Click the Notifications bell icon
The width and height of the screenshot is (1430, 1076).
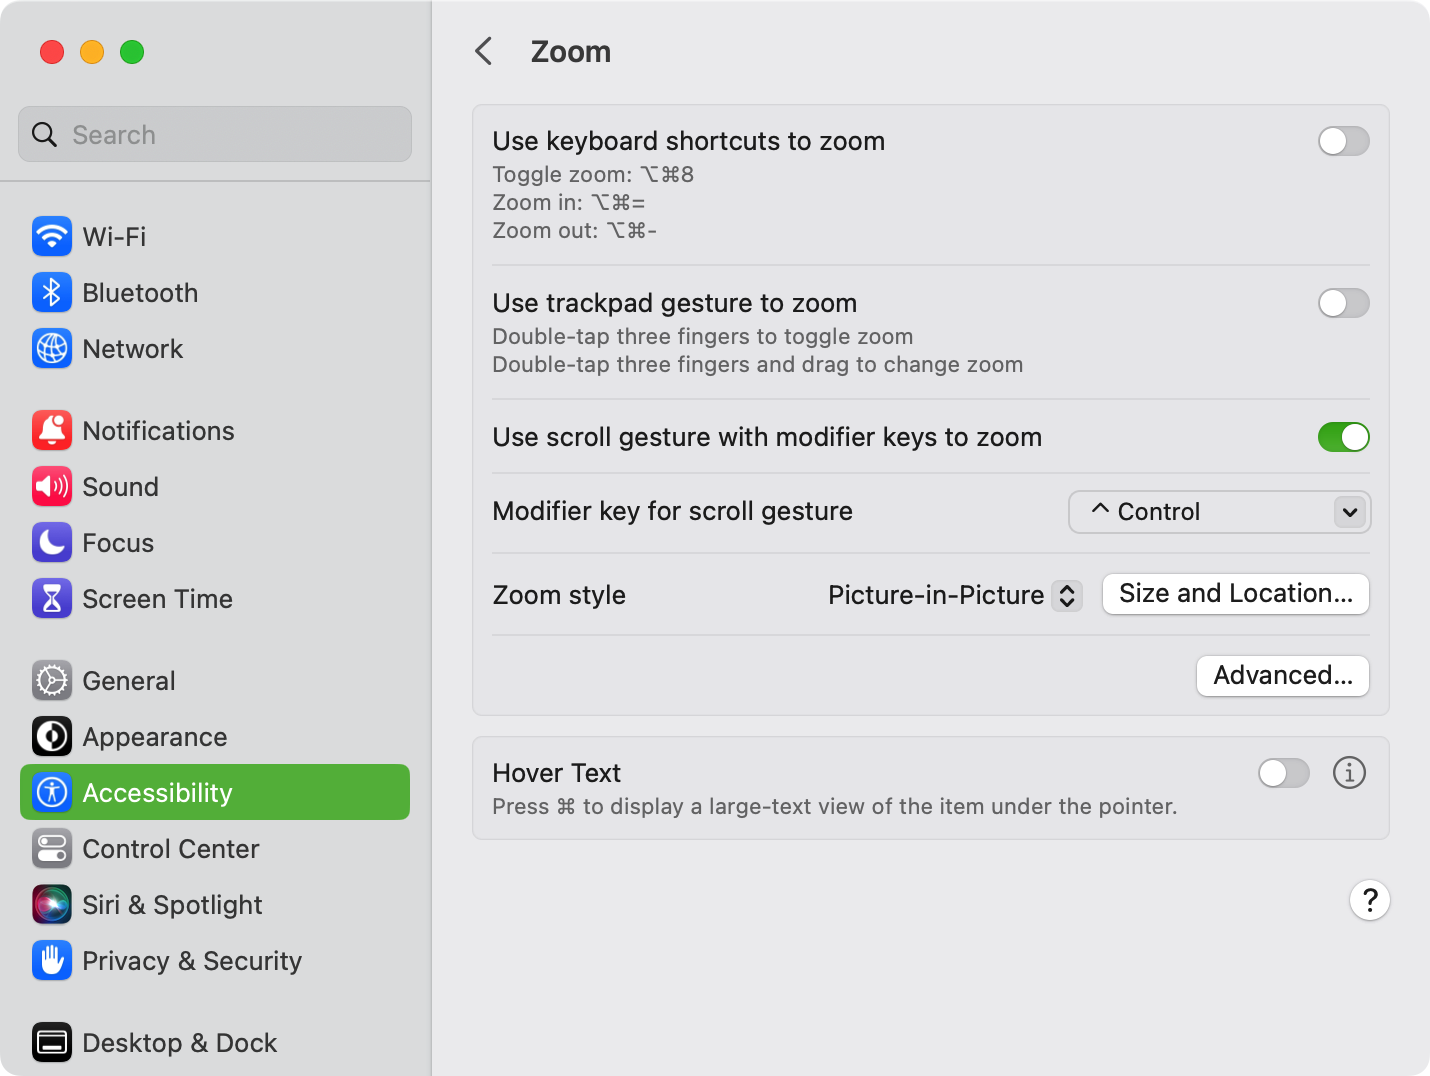point(52,431)
